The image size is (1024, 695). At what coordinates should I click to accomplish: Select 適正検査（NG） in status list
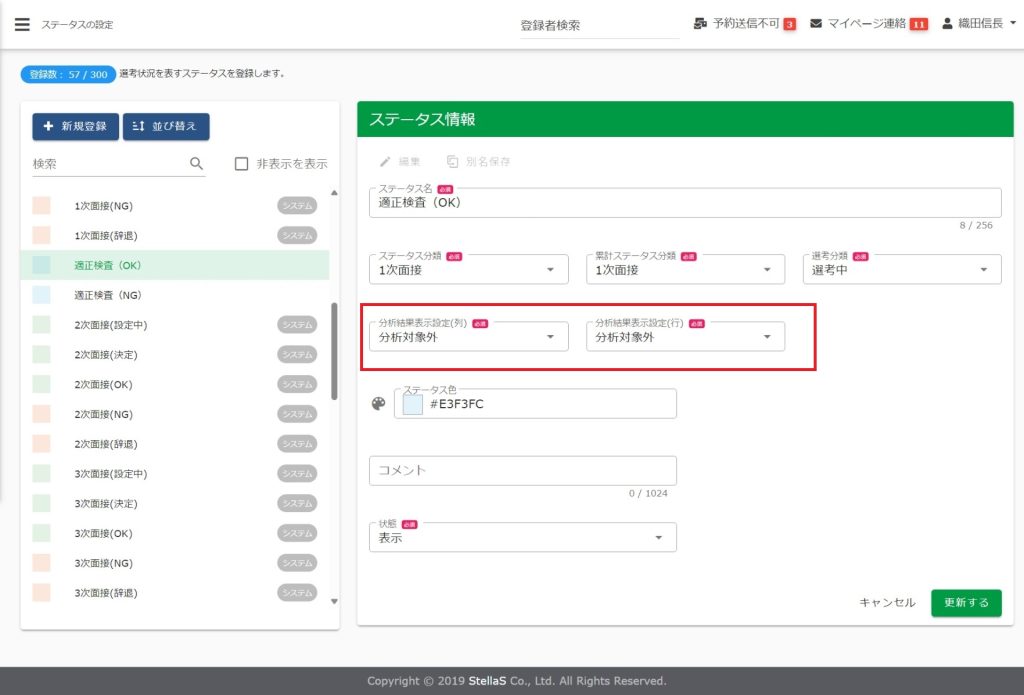coord(110,295)
